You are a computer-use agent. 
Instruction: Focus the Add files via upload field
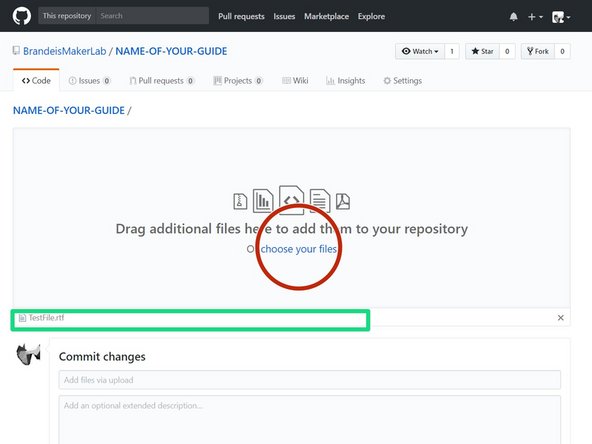(310, 380)
